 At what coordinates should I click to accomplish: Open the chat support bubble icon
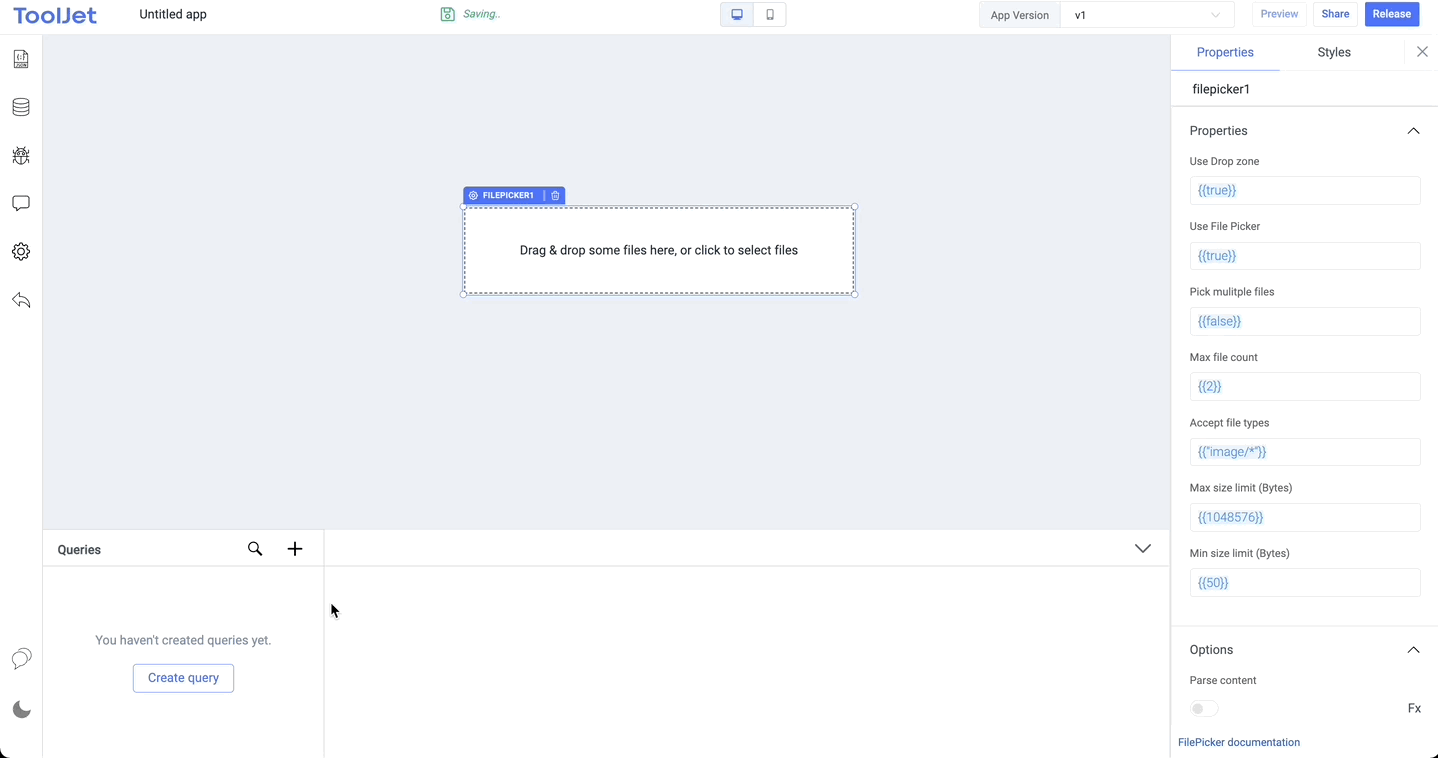21,659
